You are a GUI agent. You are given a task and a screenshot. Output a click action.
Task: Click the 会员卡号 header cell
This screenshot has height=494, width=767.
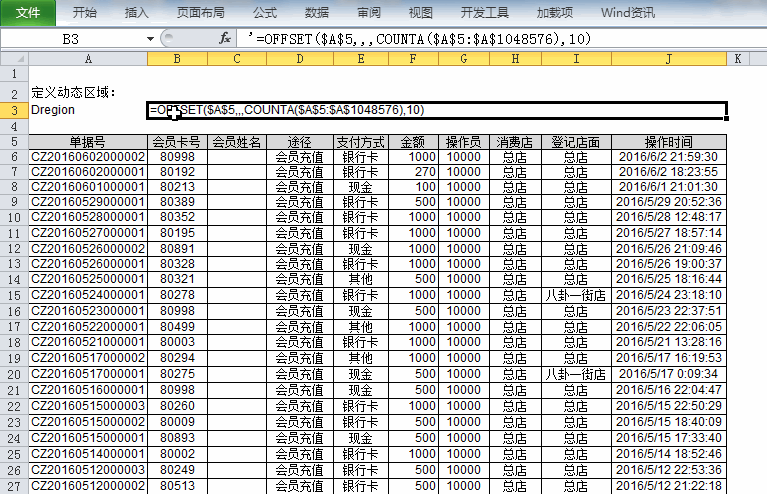[177, 142]
